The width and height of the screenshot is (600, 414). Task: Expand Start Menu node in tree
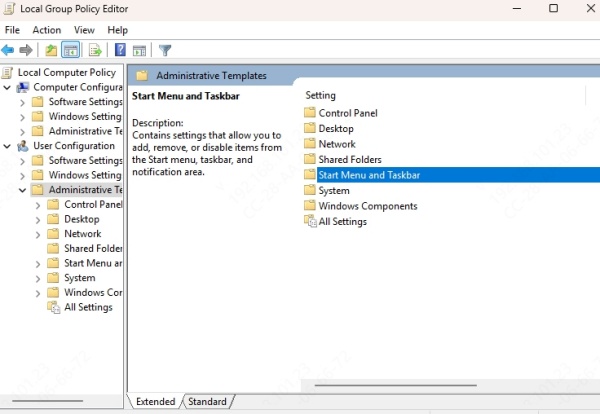tap(38, 264)
